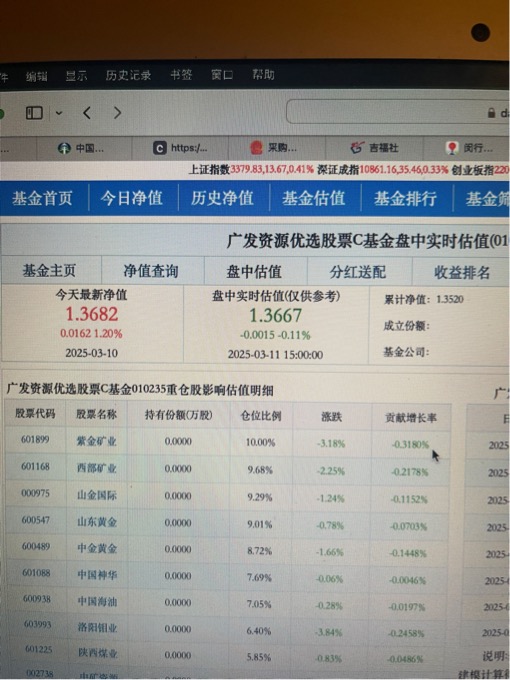
Task: Toggle Safari sidebar icon
Action: [34, 113]
